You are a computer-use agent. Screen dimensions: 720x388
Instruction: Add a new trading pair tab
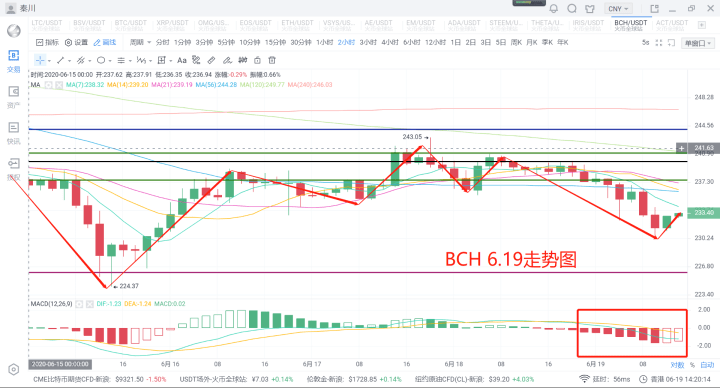tap(702, 25)
